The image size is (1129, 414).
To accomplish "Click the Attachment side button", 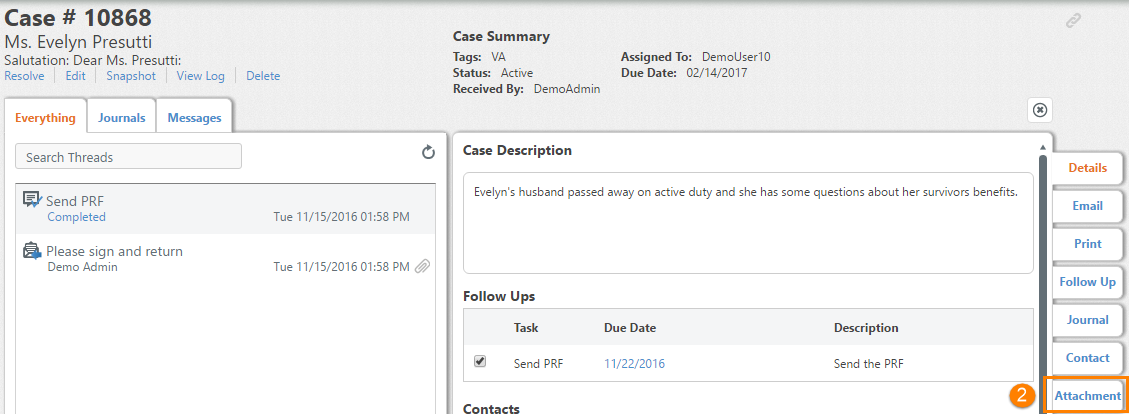I will pyautogui.click(x=1087, y=395).
